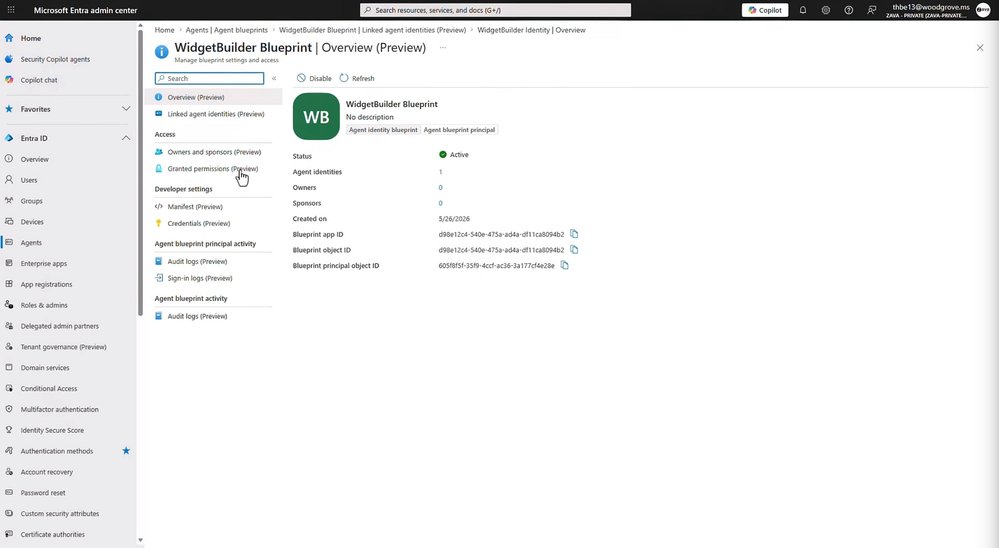Viewport: 999px width, 548px height.
Task: Click the WB blueprint logo tile
Action: [x=316, y=117]
